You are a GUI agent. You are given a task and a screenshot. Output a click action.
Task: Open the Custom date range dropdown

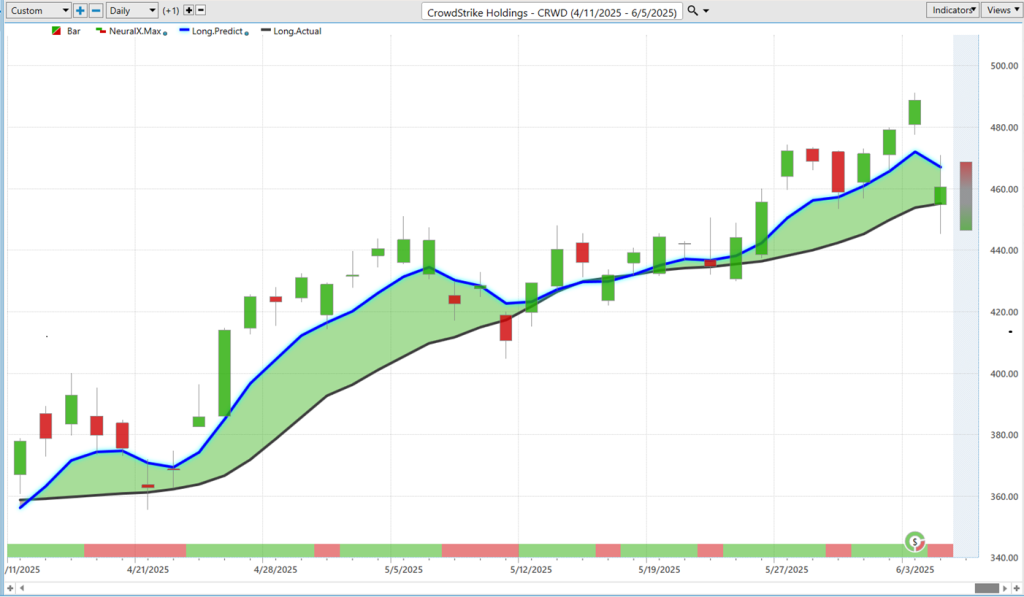pos(38,10)
